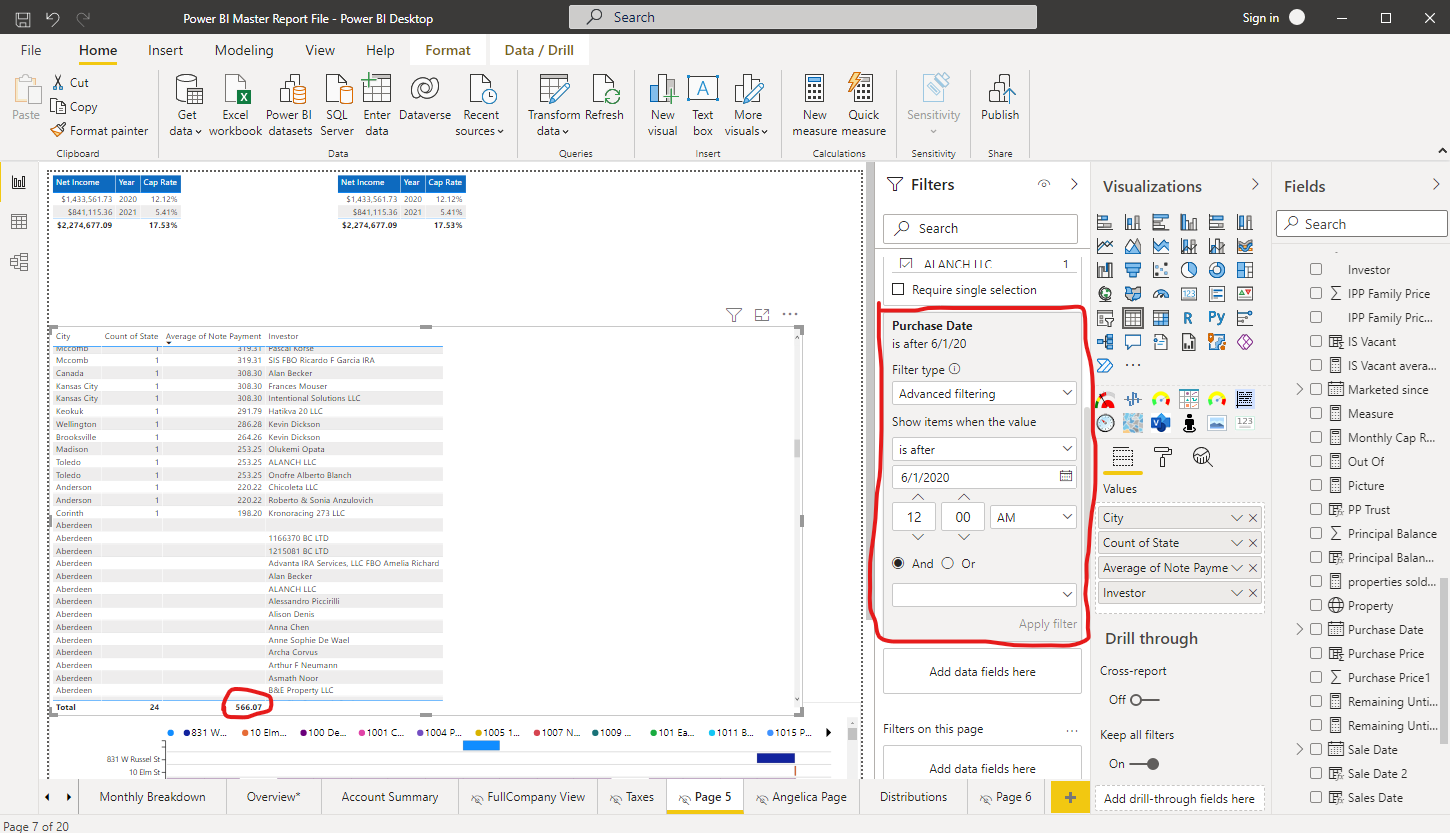Screen dimensions: 1450x833
Task: Toggle Keep all filters switch
Action: tap(1145, 764)
